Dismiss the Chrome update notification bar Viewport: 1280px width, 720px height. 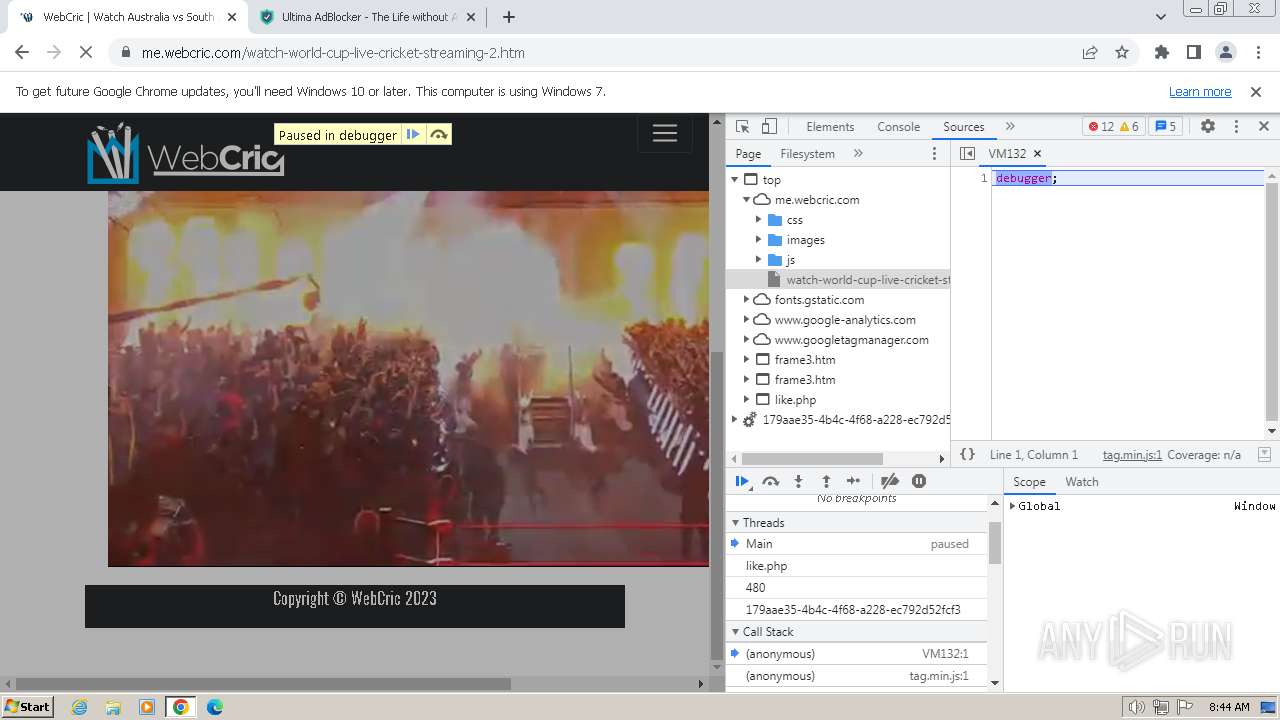click(x=1256, y=92)
